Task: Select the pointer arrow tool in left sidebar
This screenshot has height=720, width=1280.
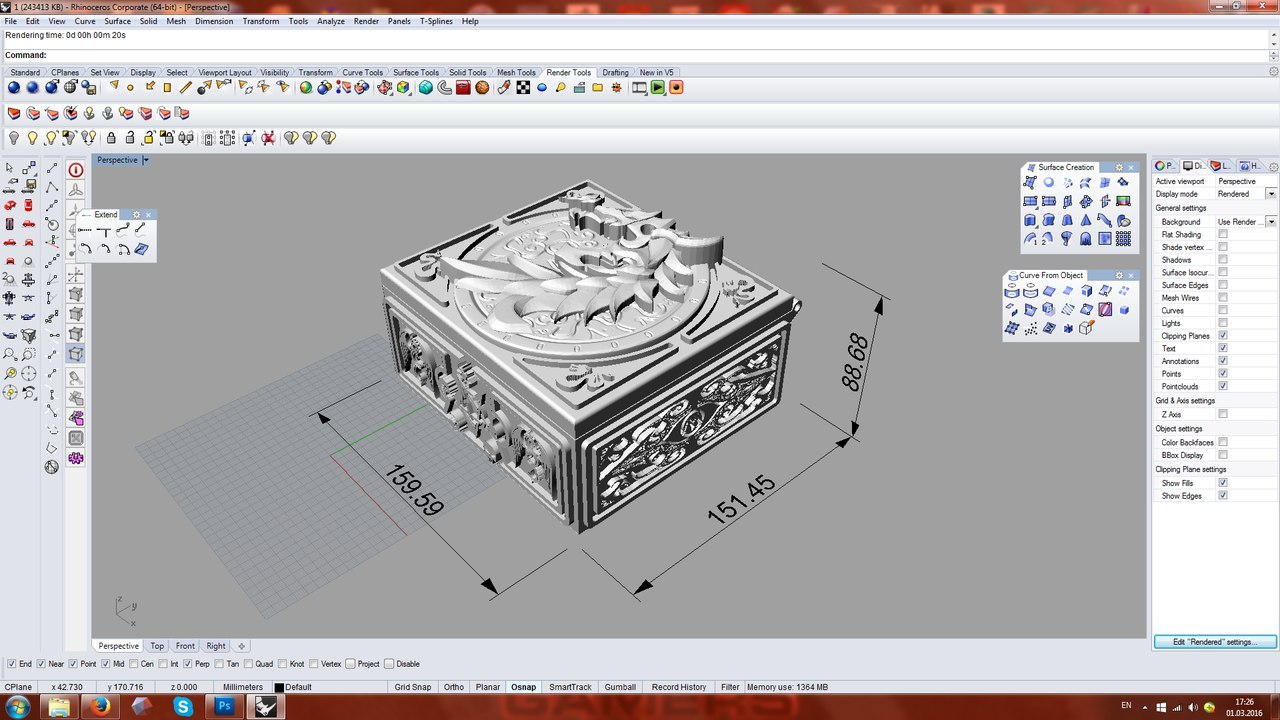Action: pyautogui.click(x=10, y=168)
